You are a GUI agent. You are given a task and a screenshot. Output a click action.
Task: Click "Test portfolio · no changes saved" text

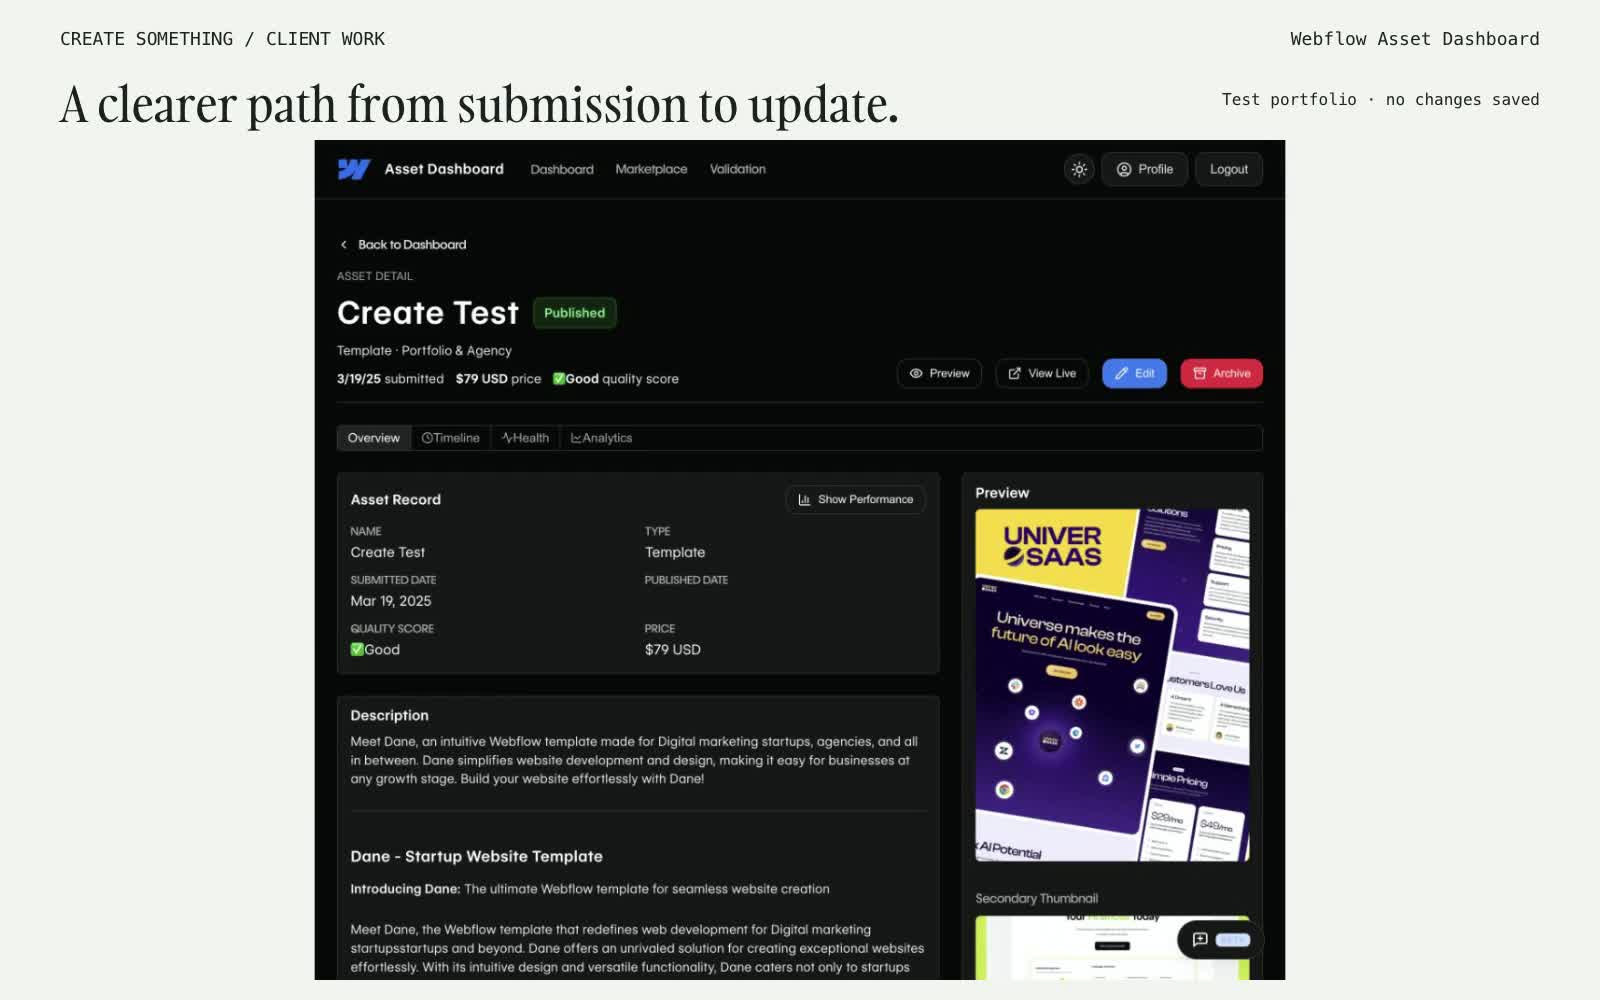tap(1380, 99)
